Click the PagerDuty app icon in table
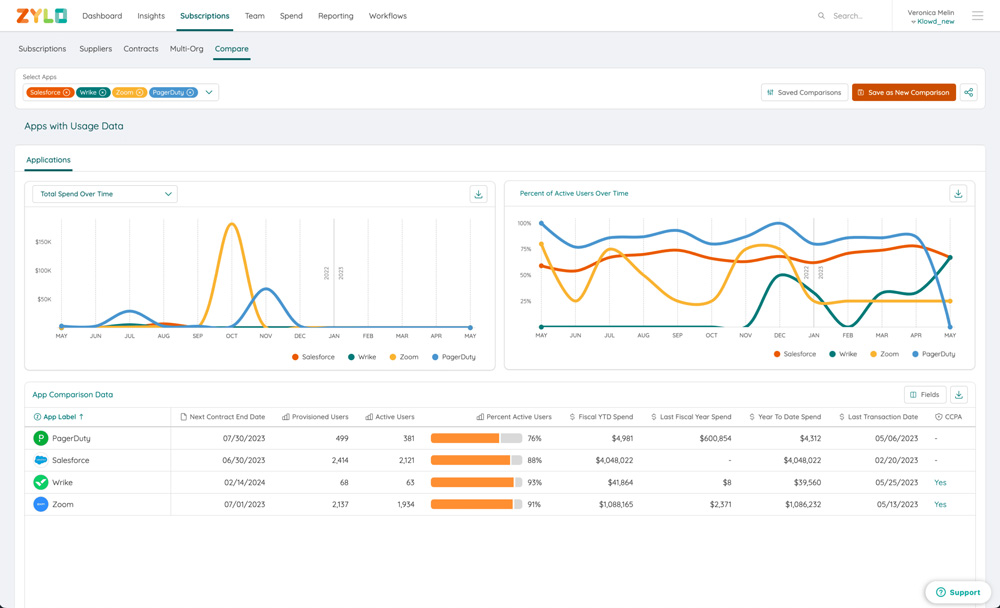 pos(41,438)
